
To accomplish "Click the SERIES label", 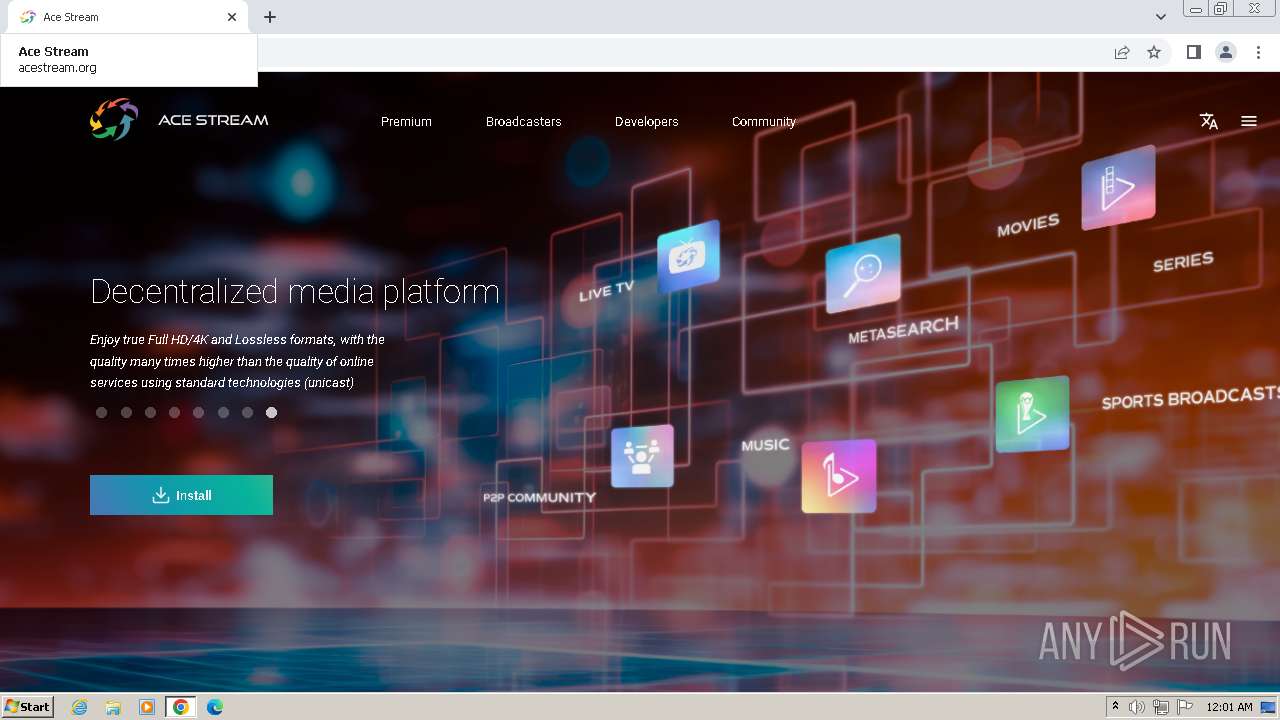I will click(1183, 262).
